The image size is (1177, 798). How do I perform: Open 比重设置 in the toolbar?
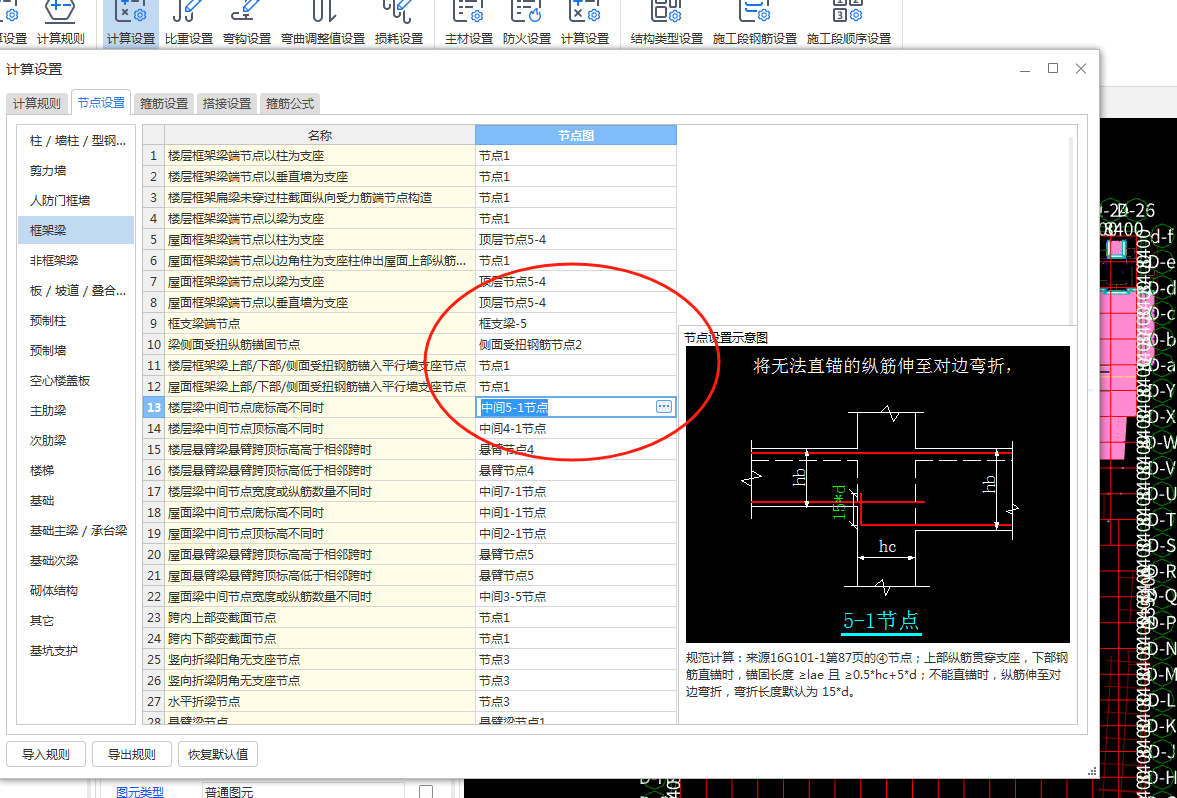click(188, 24)
